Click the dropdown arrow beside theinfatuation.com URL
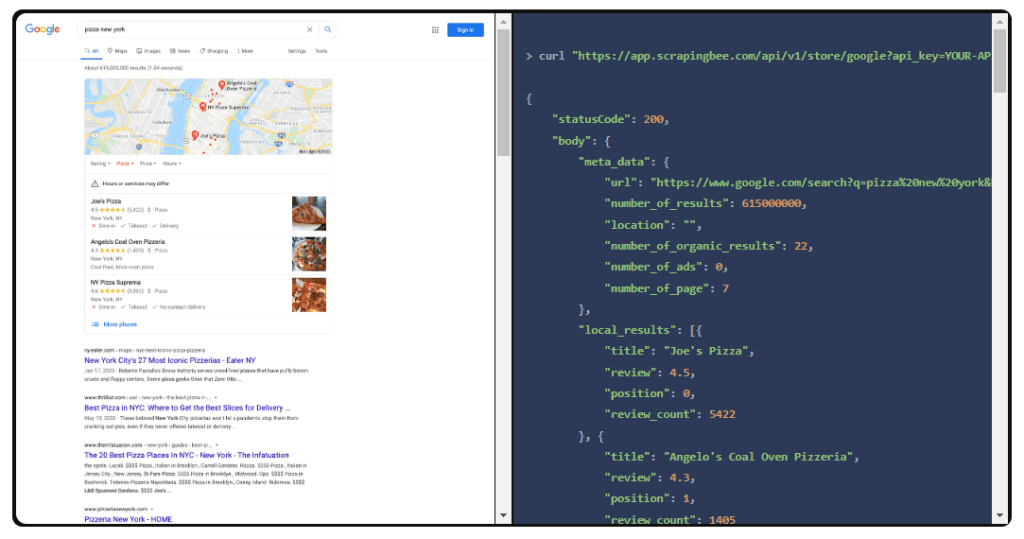The height and width of the screenshot is (539, 1024). coord(217,445)
